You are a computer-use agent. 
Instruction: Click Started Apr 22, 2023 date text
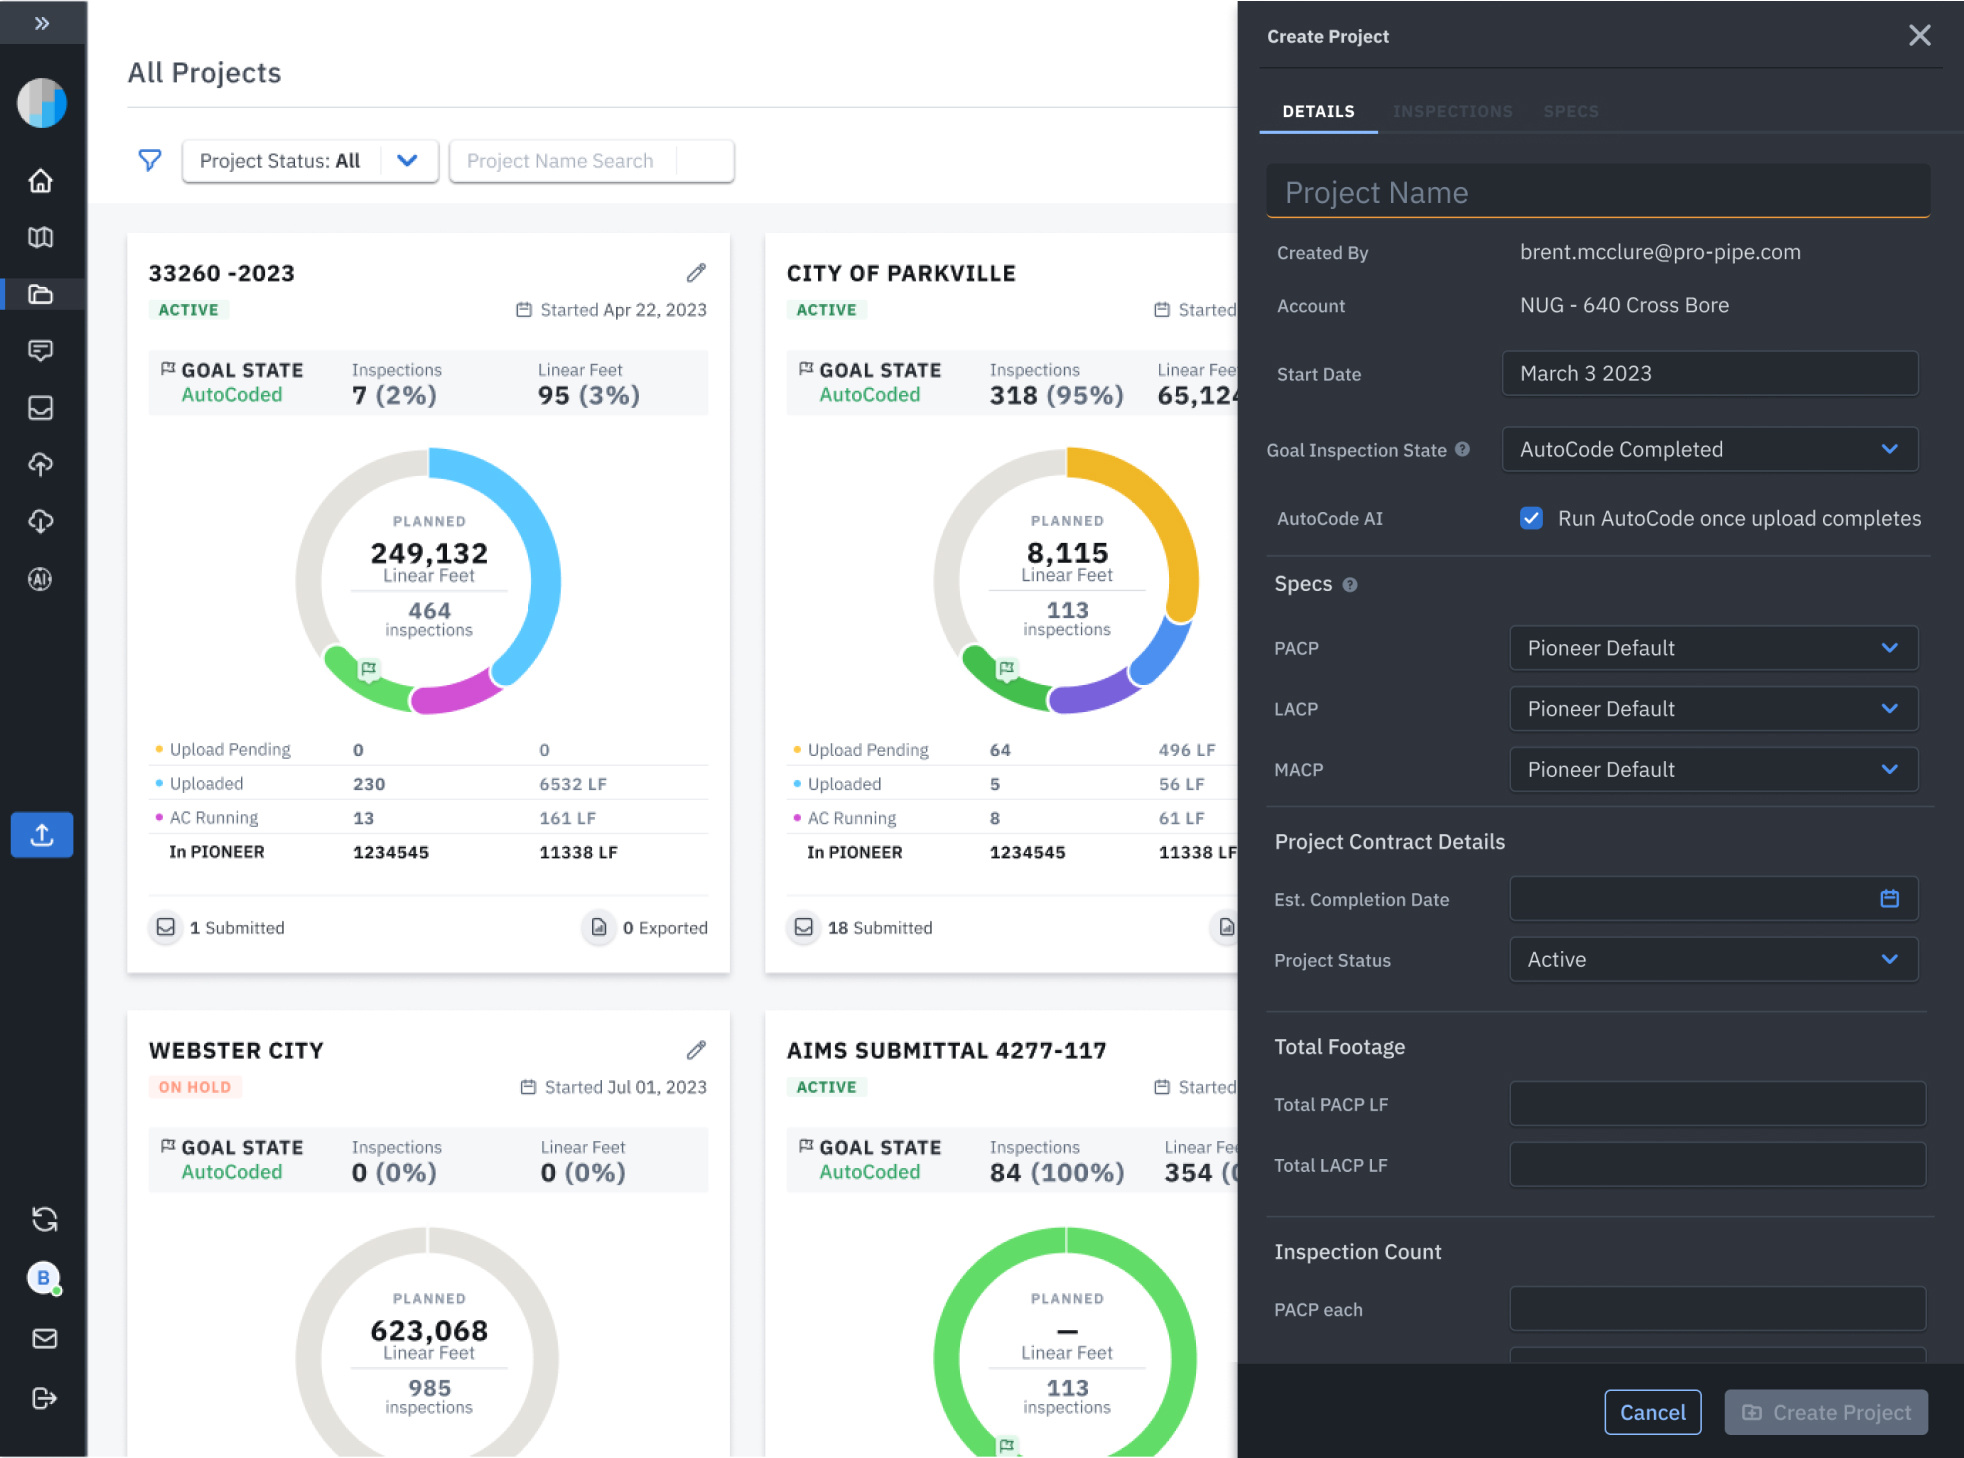pyautogui.click(x=623, y=310)
